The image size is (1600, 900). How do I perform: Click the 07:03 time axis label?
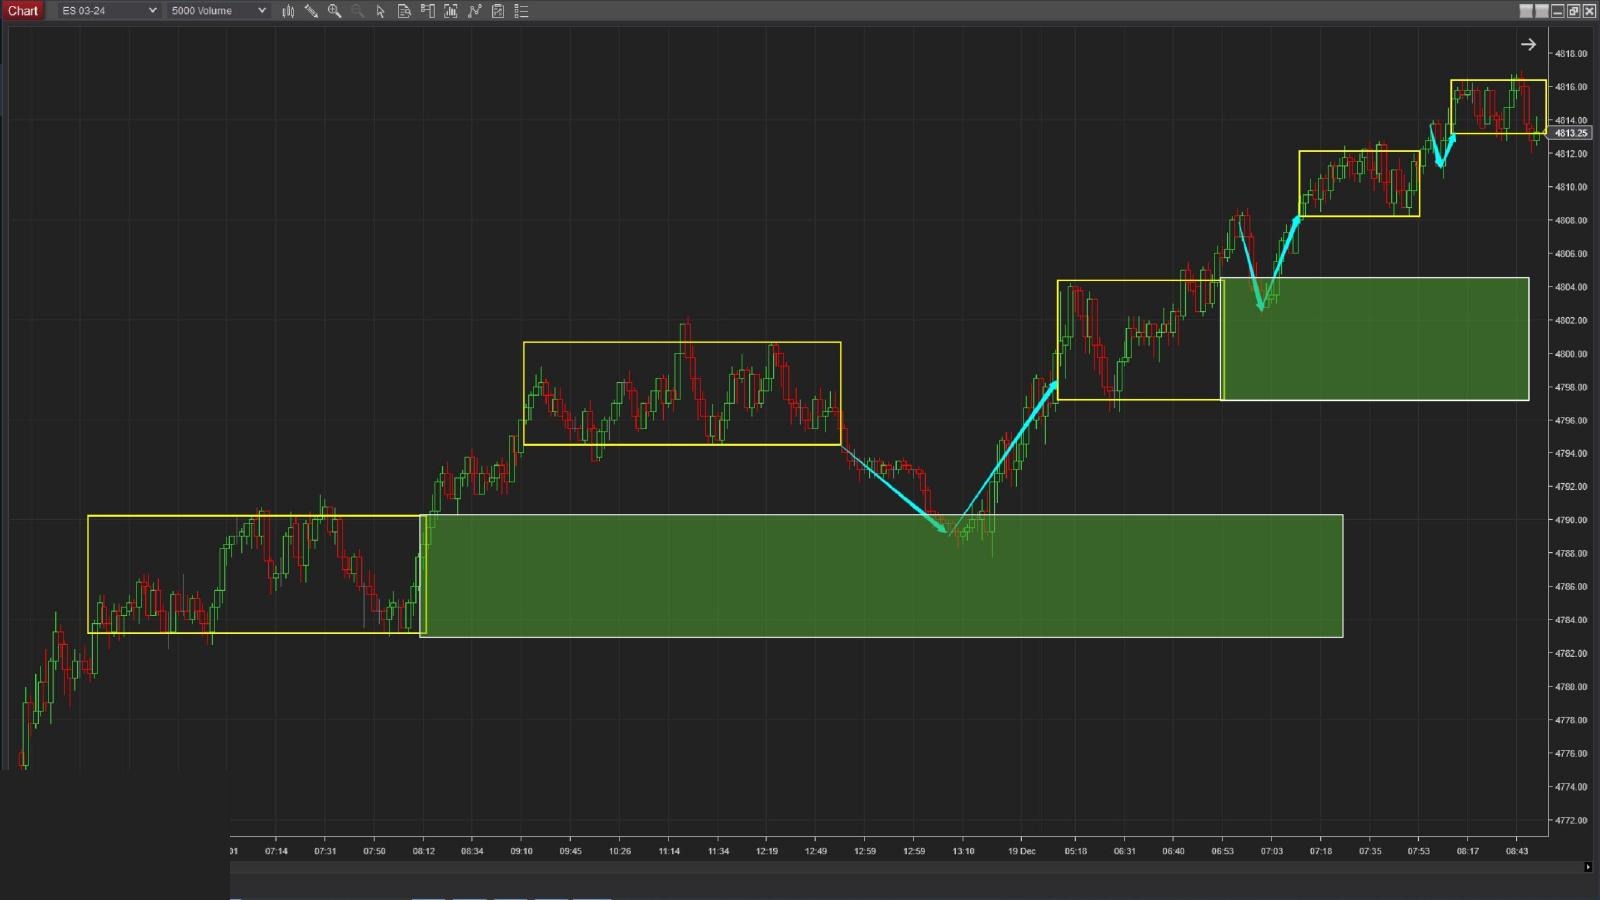pyautogui.click(x=1272, y=852)
